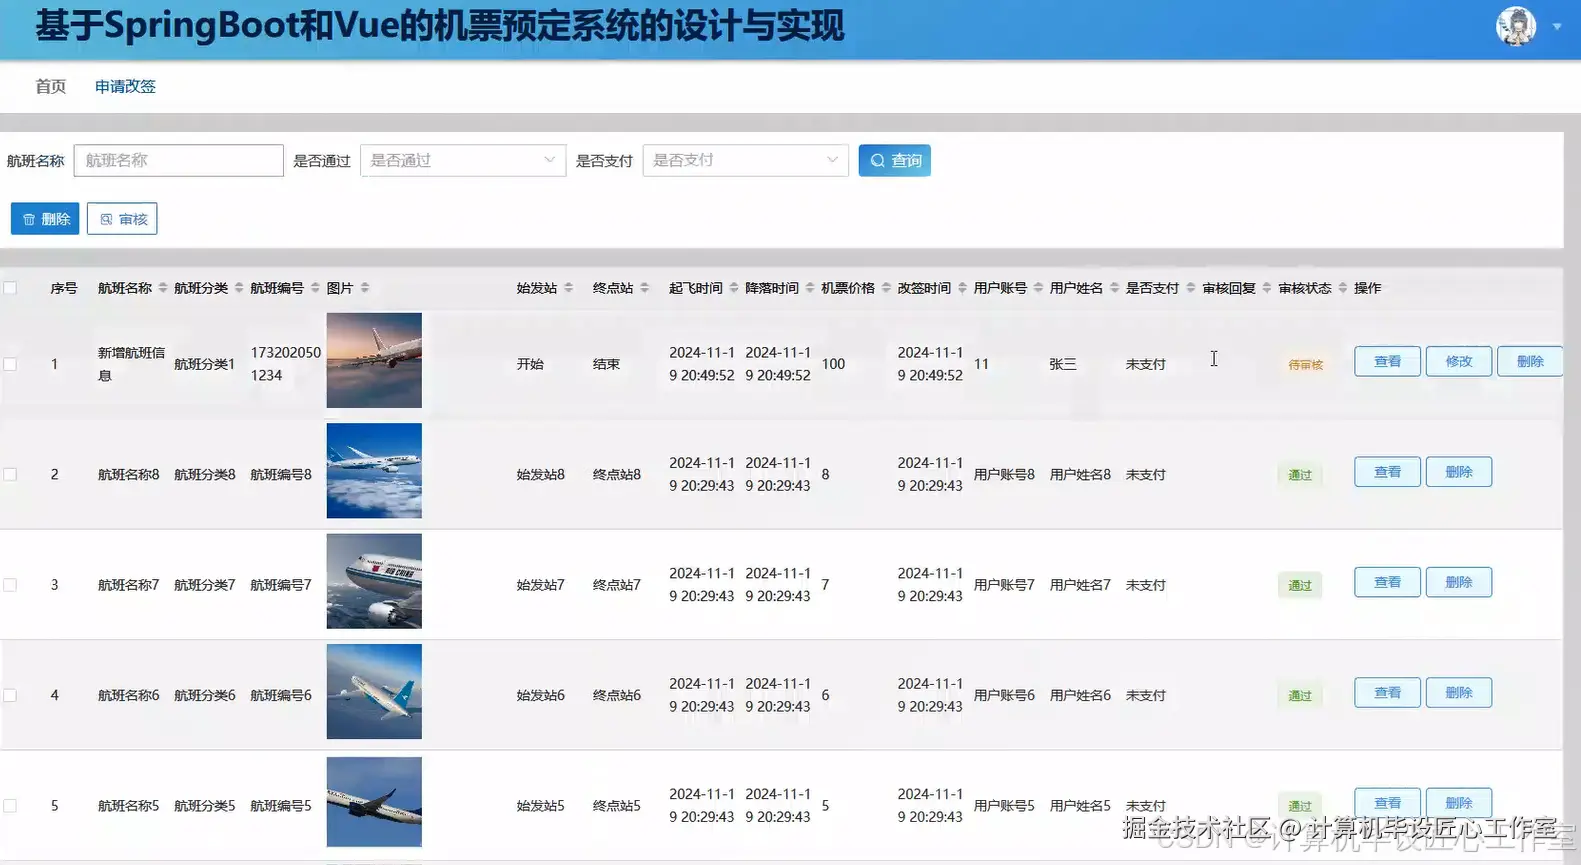1581x865 pixels.
Task: Click the 操作 column header
Action: click(x=1367, y=288)
